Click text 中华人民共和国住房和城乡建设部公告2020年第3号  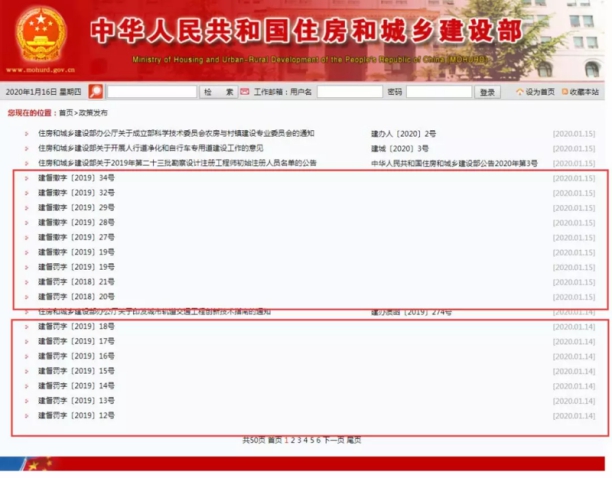click(x=454, y=163)
